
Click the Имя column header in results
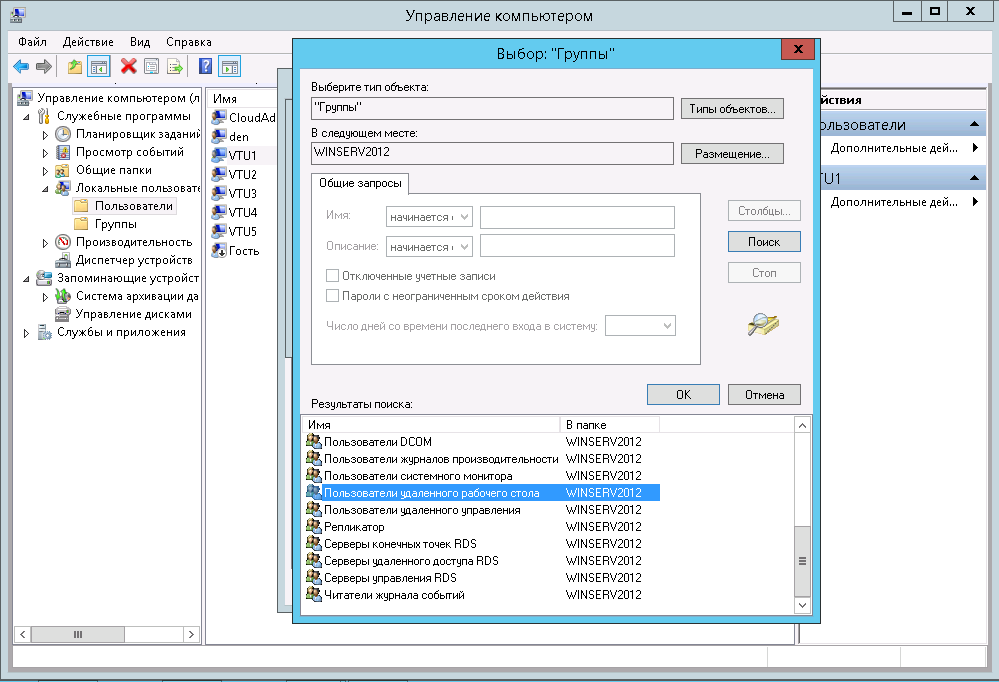point(431,424)
